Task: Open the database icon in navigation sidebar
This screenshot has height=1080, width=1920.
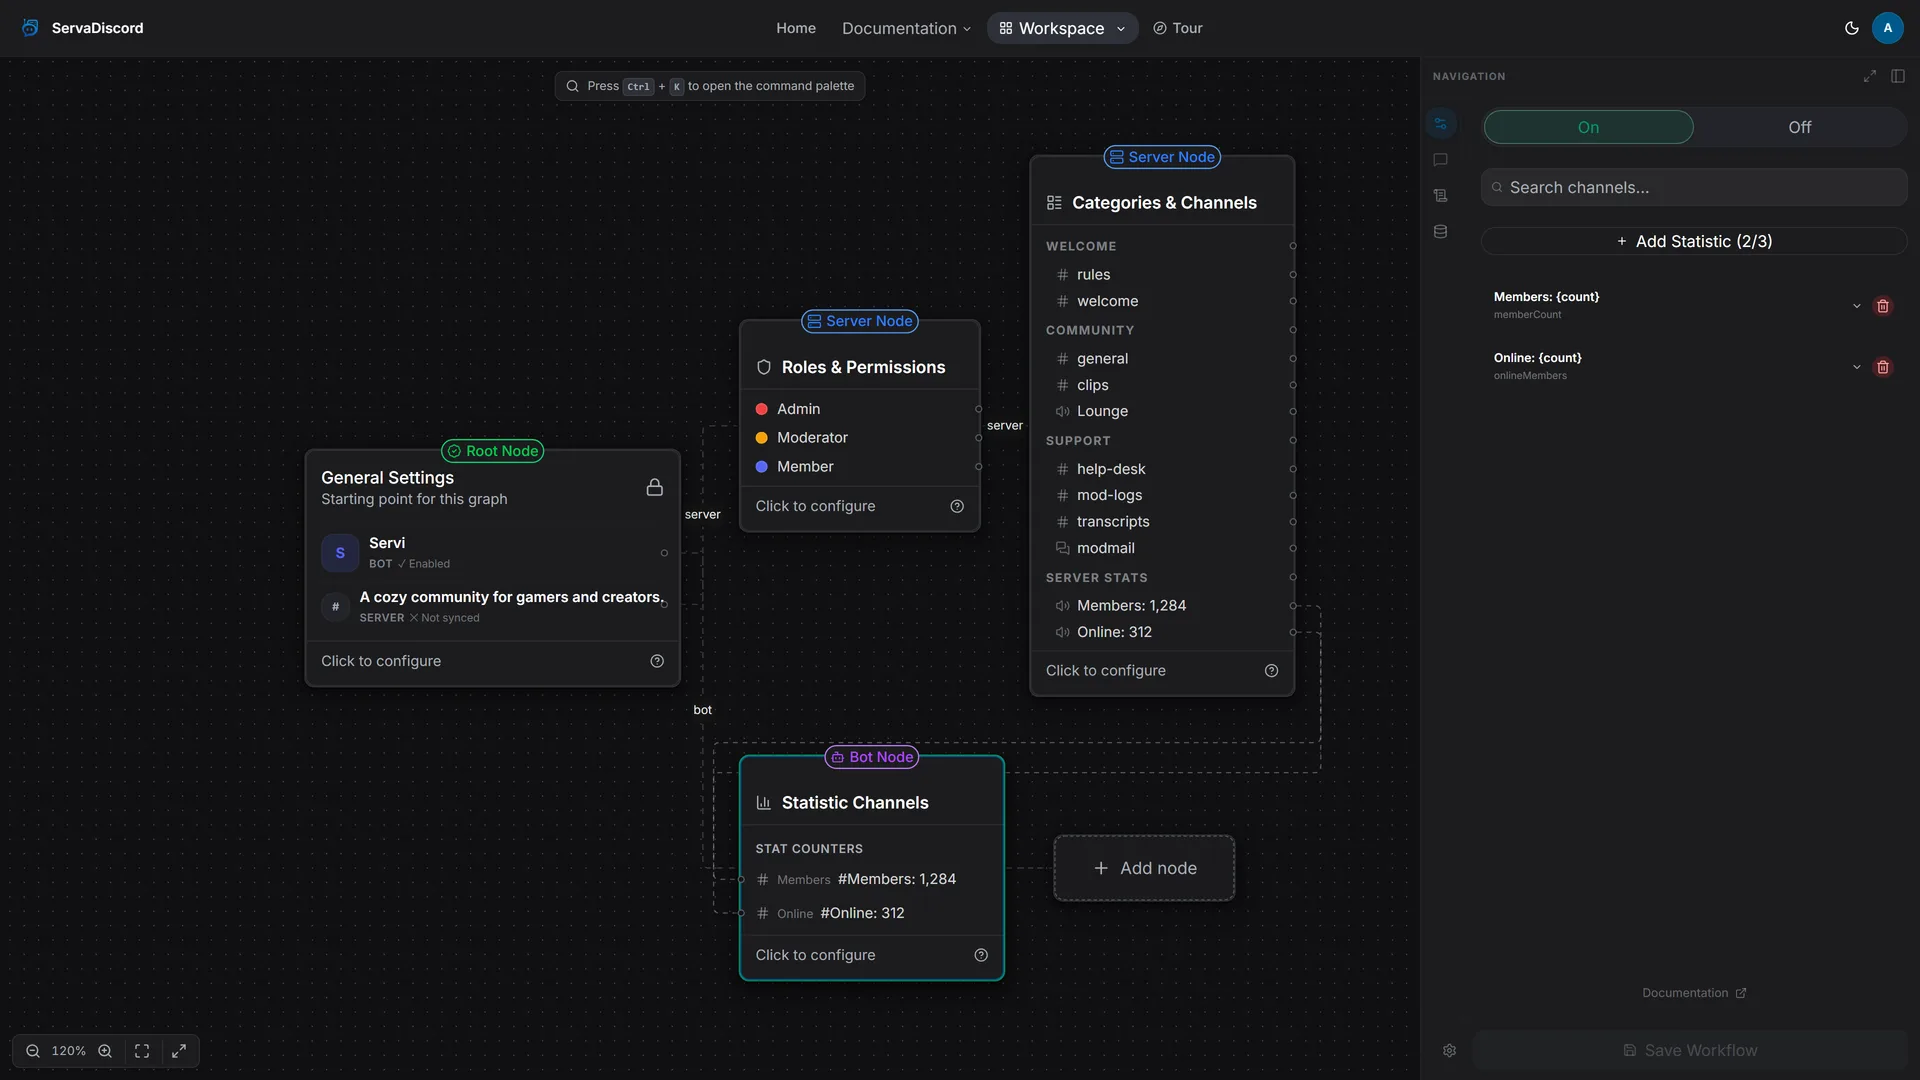Action: 1440,232
